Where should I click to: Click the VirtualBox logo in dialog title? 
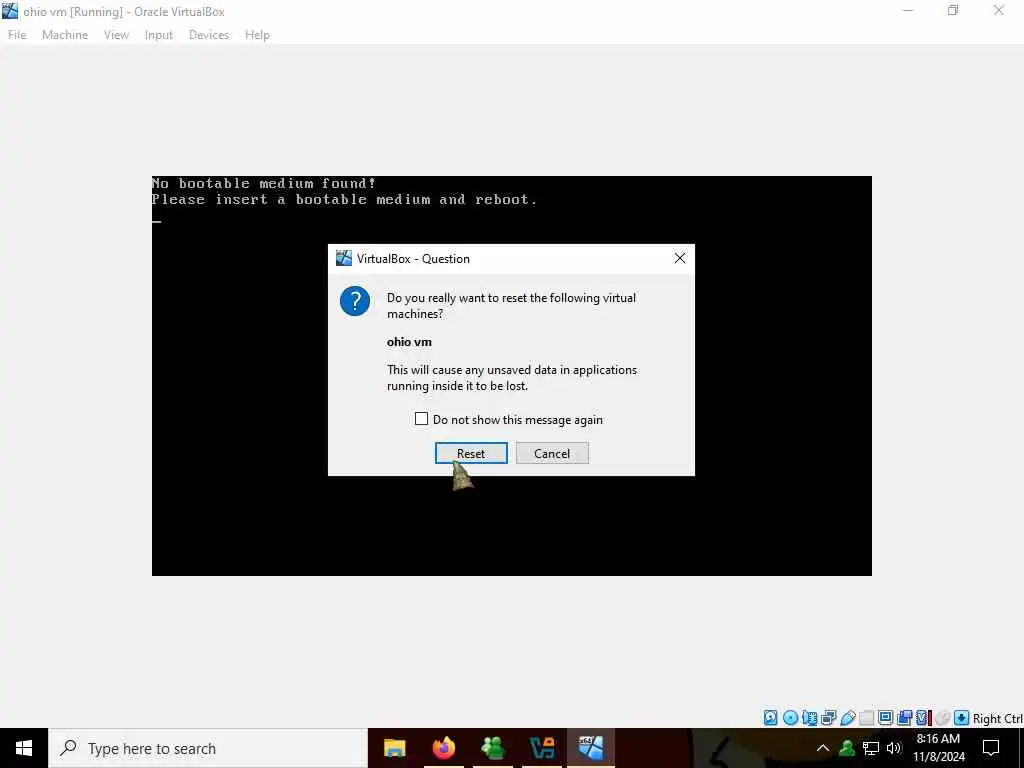(344, 258)
